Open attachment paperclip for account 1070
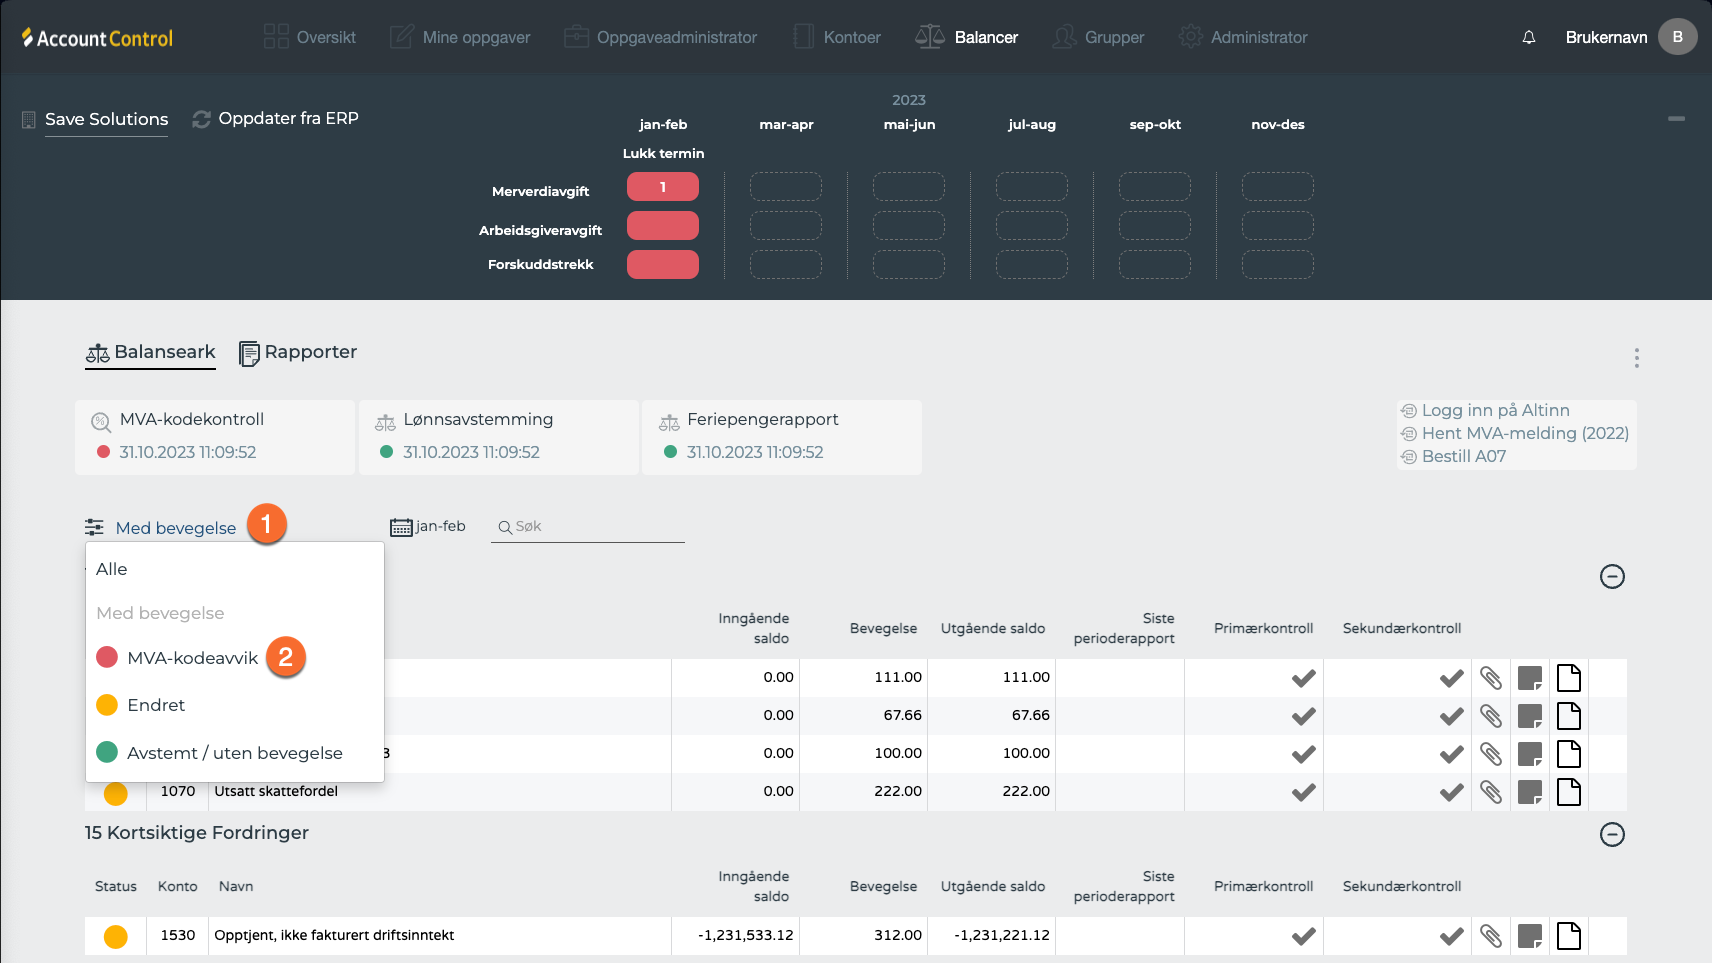 (x=1490, y=792)
